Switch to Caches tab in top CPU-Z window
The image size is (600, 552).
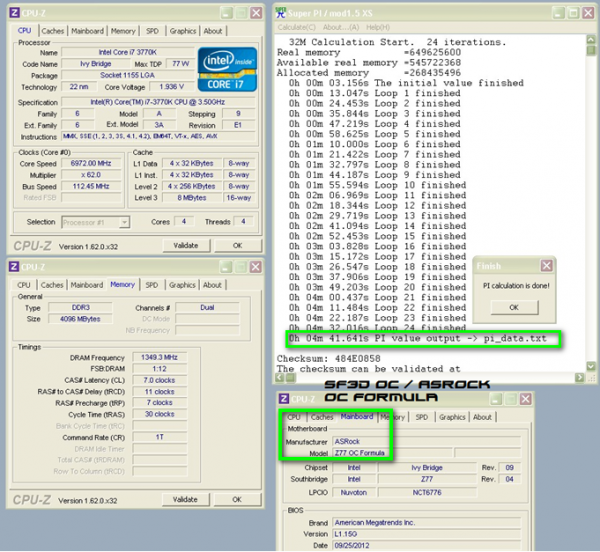(53, 31)
